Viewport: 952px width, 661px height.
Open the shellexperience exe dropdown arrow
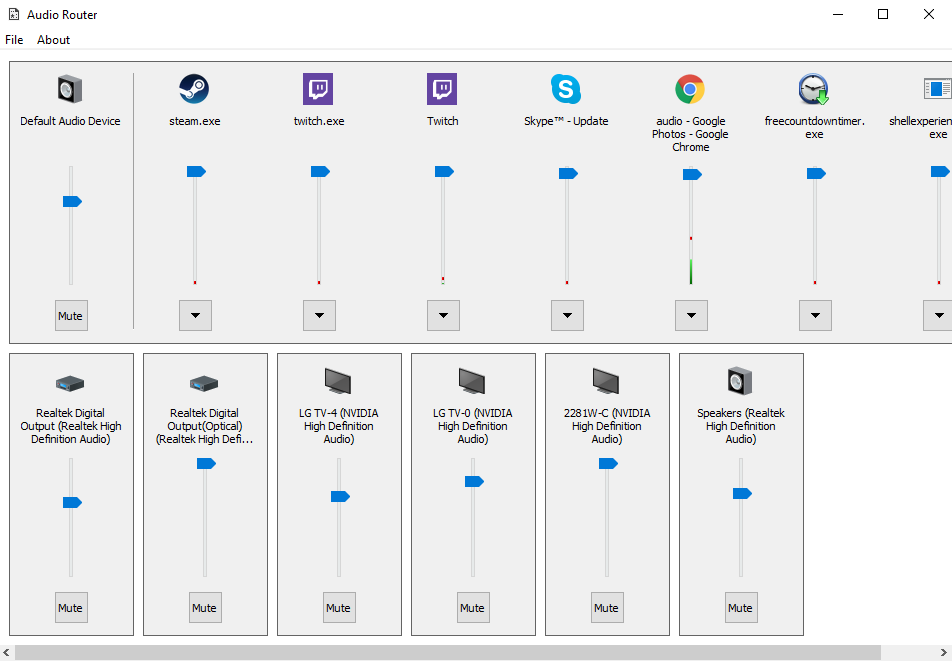tap(938, 316)
